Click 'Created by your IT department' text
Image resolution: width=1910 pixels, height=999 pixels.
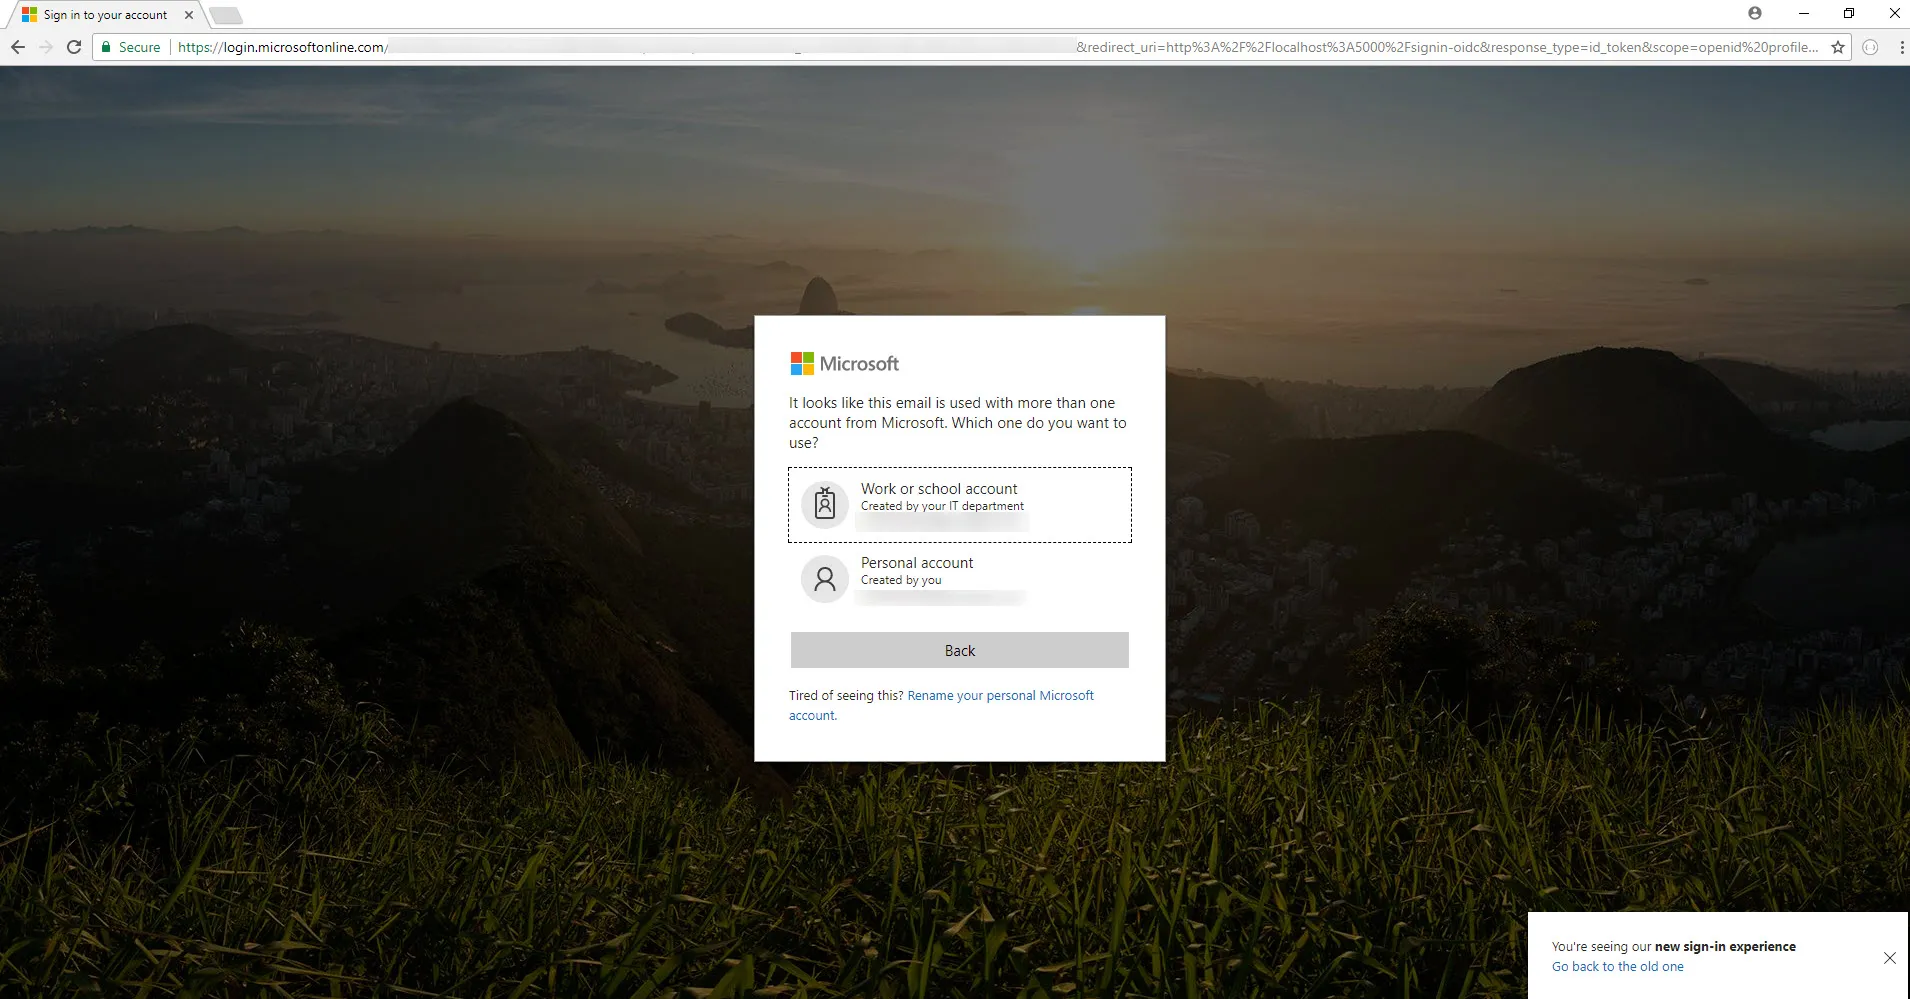point(942,506)
